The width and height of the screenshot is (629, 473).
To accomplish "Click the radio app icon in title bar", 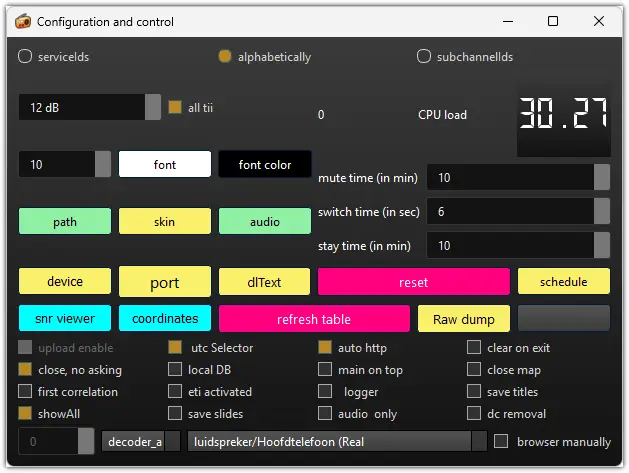I will point(23,21).
